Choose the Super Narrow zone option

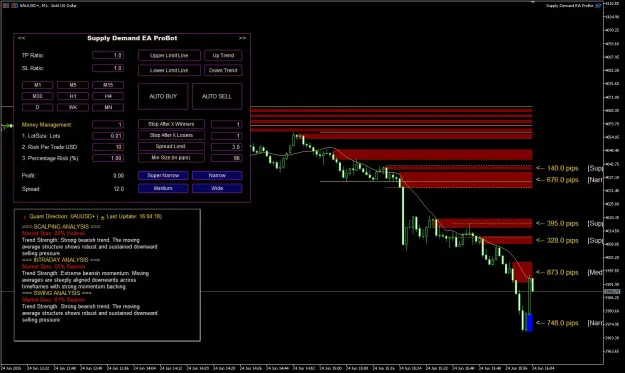click(163, 175)
